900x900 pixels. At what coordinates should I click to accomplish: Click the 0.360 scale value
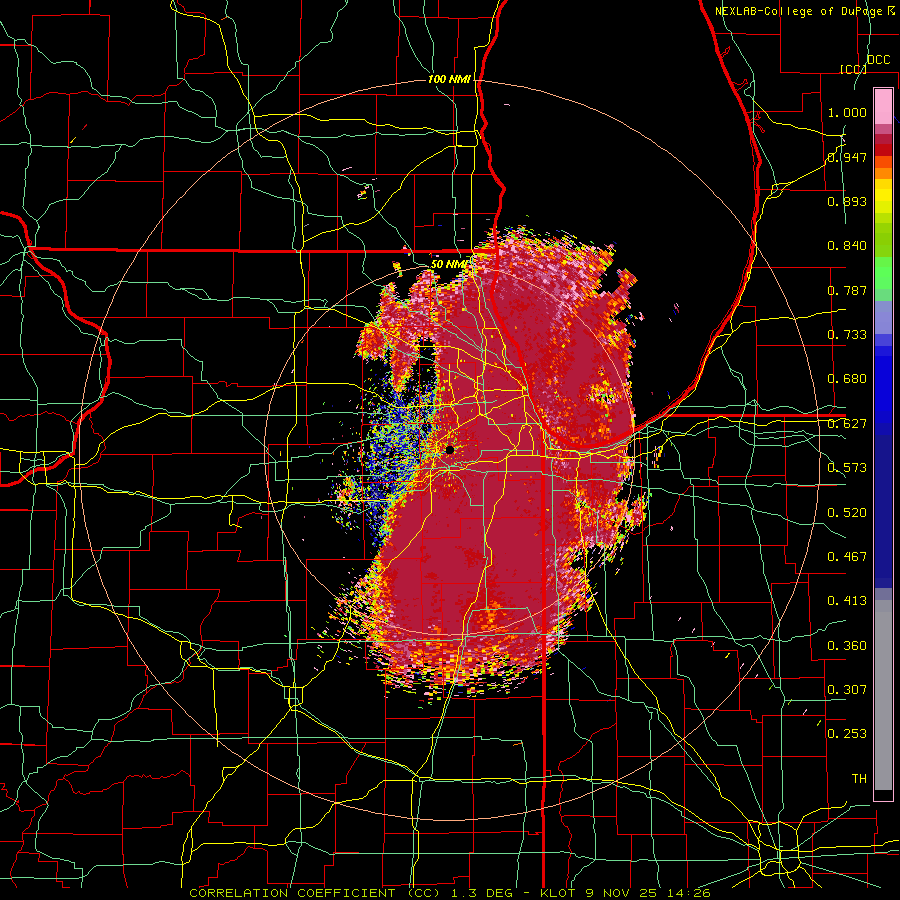tap(847, 646)
